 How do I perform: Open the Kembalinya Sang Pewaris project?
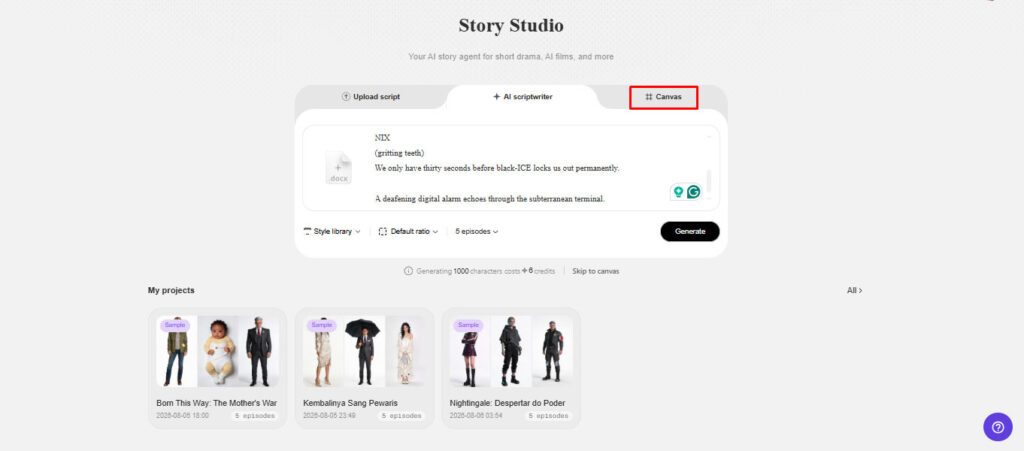(x=364, y=368)
